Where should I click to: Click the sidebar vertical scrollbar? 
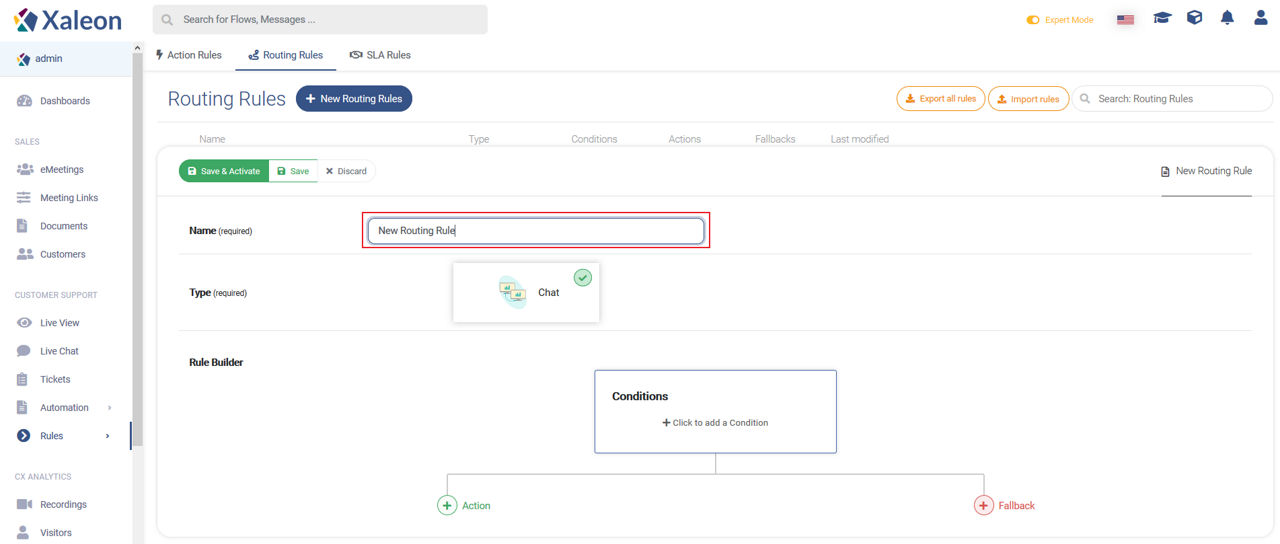138,250
